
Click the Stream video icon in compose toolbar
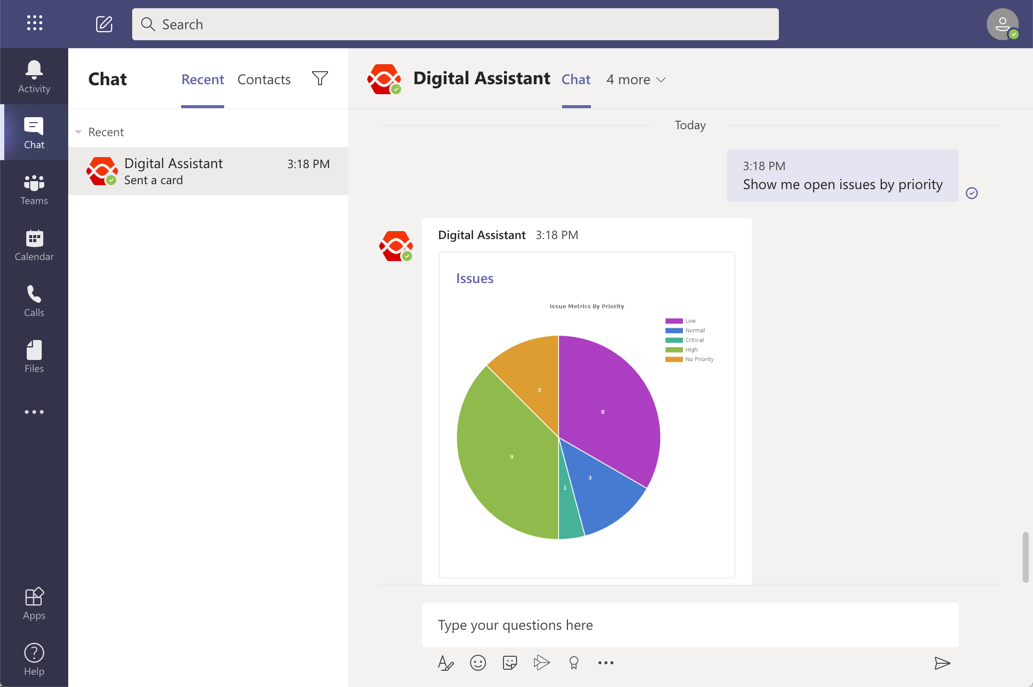click(x=542, y=663)
